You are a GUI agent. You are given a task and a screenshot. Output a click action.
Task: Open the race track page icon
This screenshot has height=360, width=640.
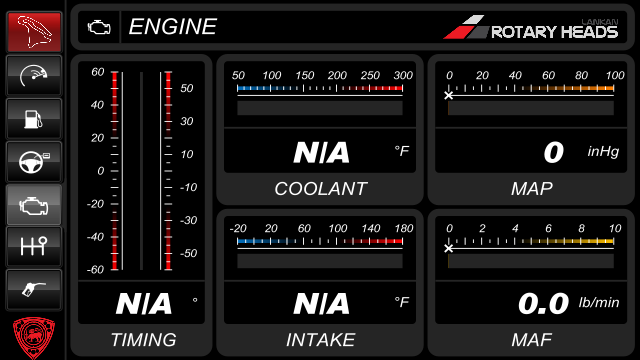pyautogui.click(x=34, y=32)
